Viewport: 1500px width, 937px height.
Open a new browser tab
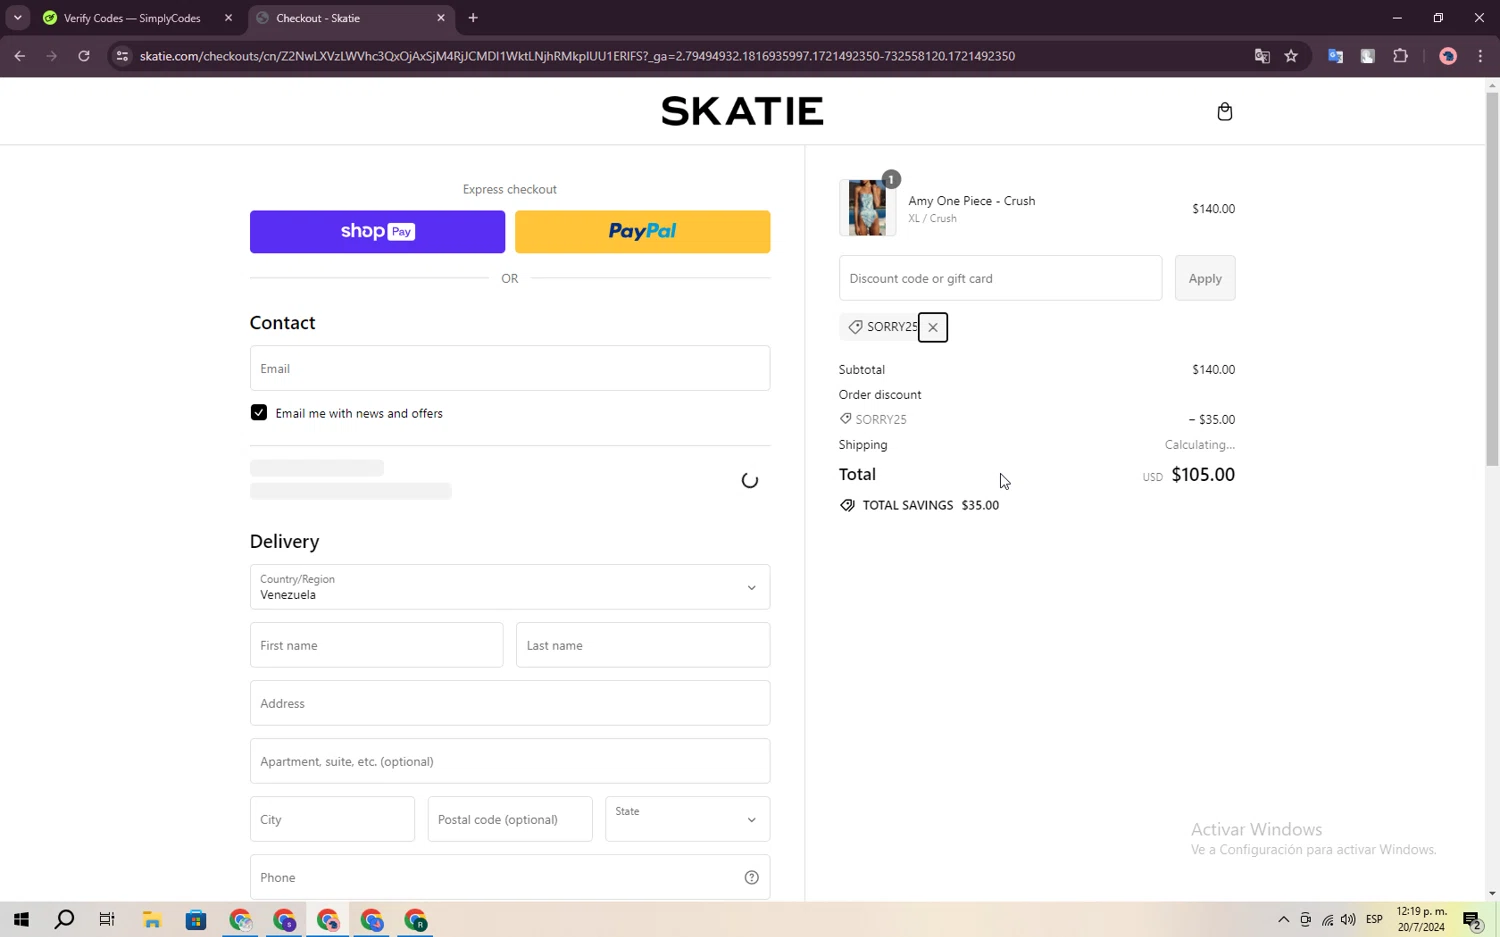(x=473, y=18)
